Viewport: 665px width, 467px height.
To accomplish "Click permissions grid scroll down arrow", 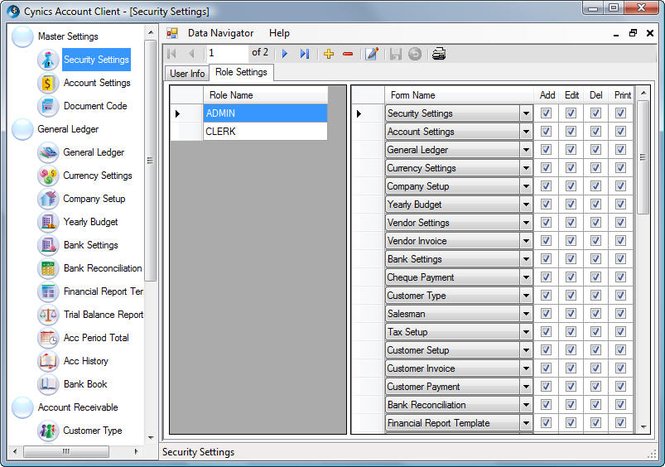I will (x=643, y=427).
